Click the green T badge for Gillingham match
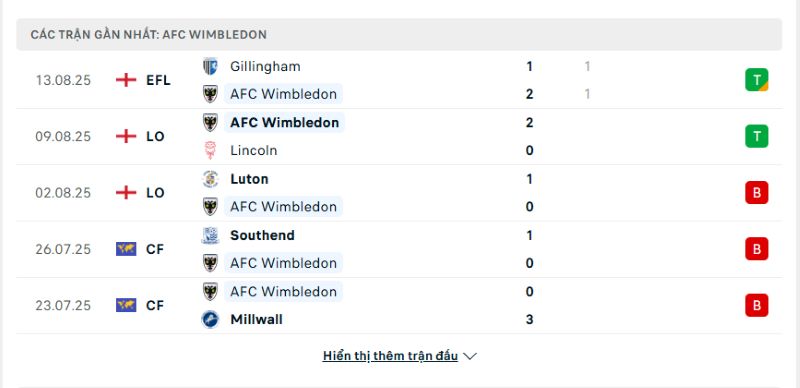Viewport: 800px width, 388px height. tap(756, 80)
